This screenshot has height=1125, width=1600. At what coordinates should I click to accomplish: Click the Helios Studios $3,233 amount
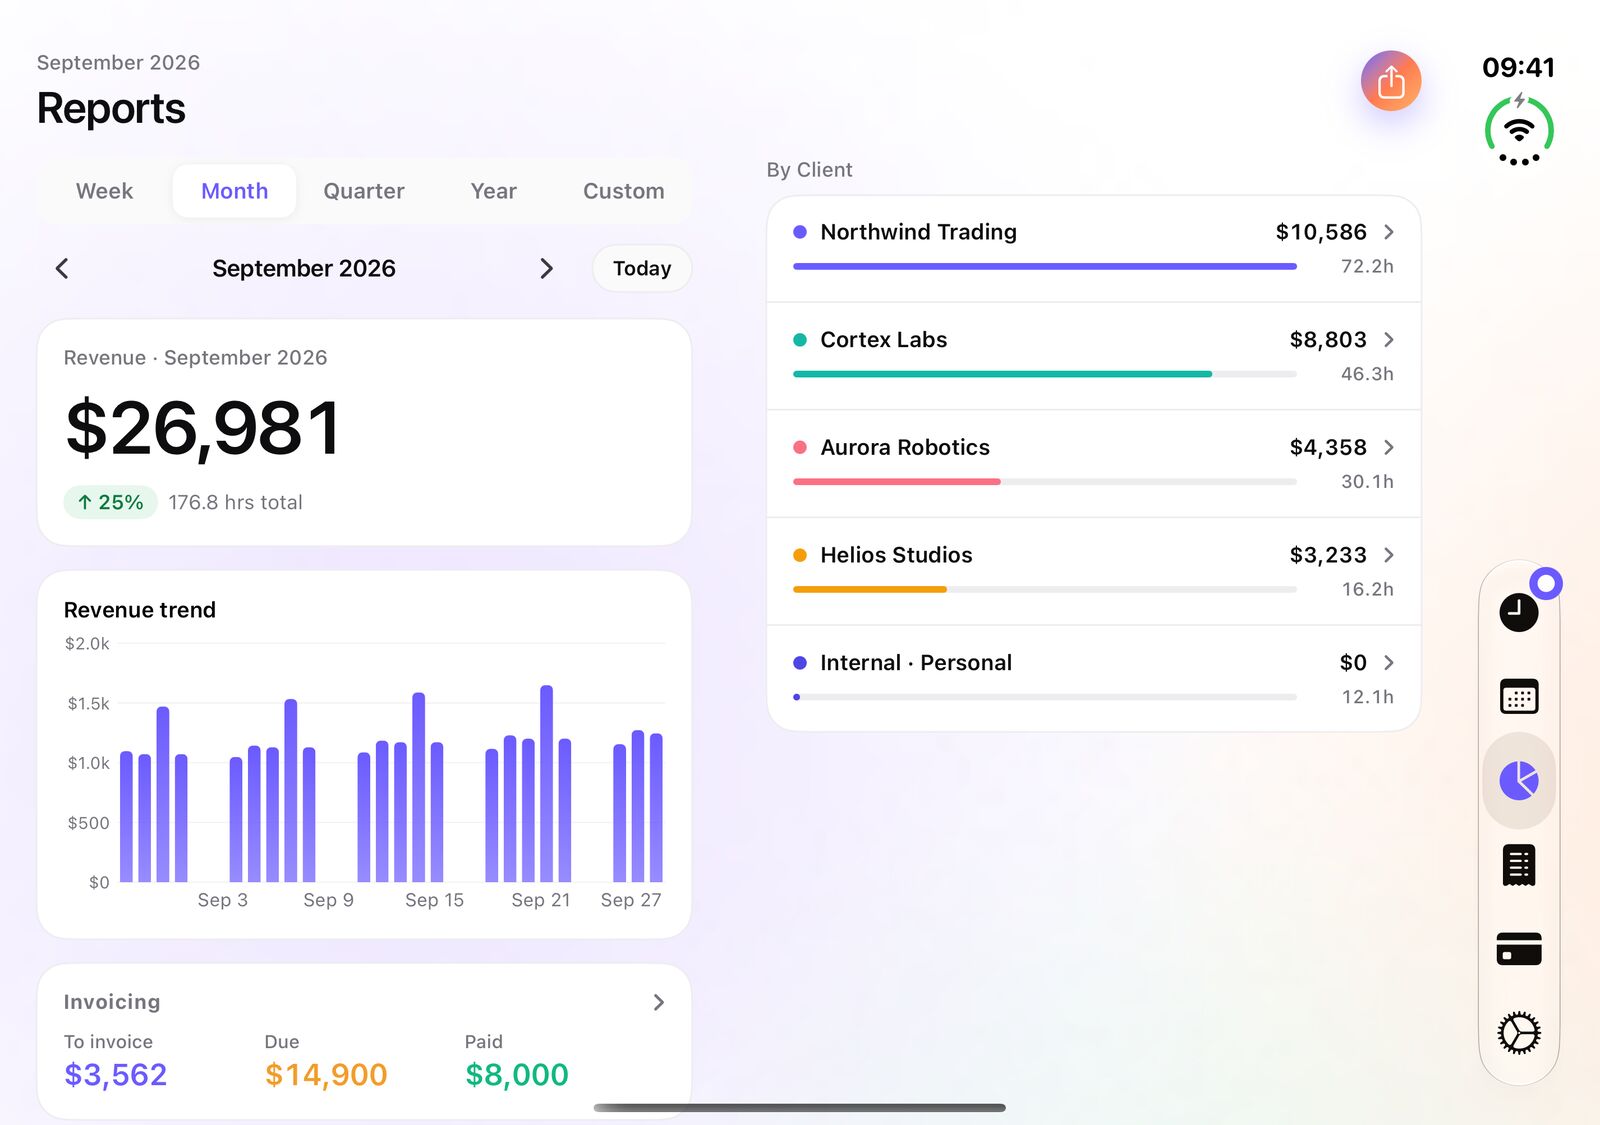click(x=1328, y=555)
